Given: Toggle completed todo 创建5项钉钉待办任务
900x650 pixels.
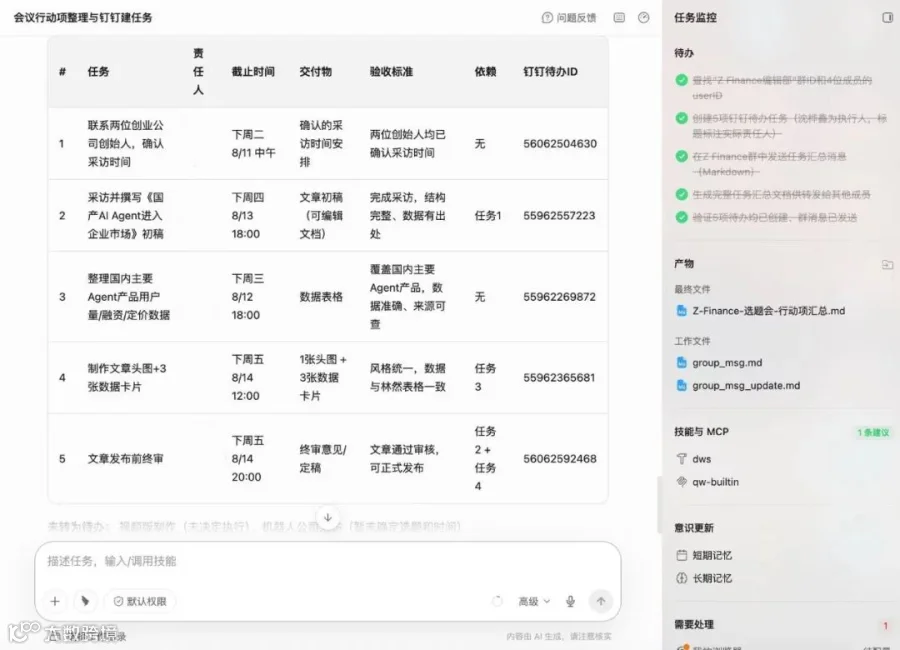Looking at the screenshot, I should click(681, 118).
